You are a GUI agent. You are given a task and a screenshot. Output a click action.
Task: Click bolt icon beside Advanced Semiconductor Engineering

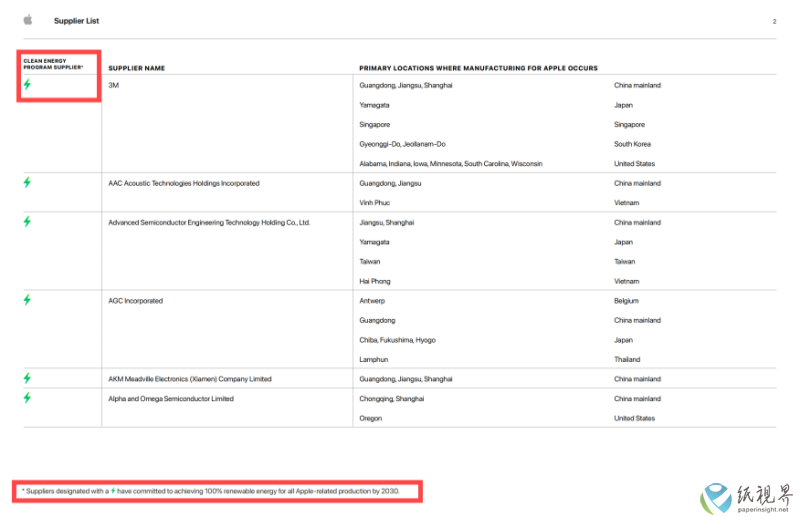pos(28,221)
